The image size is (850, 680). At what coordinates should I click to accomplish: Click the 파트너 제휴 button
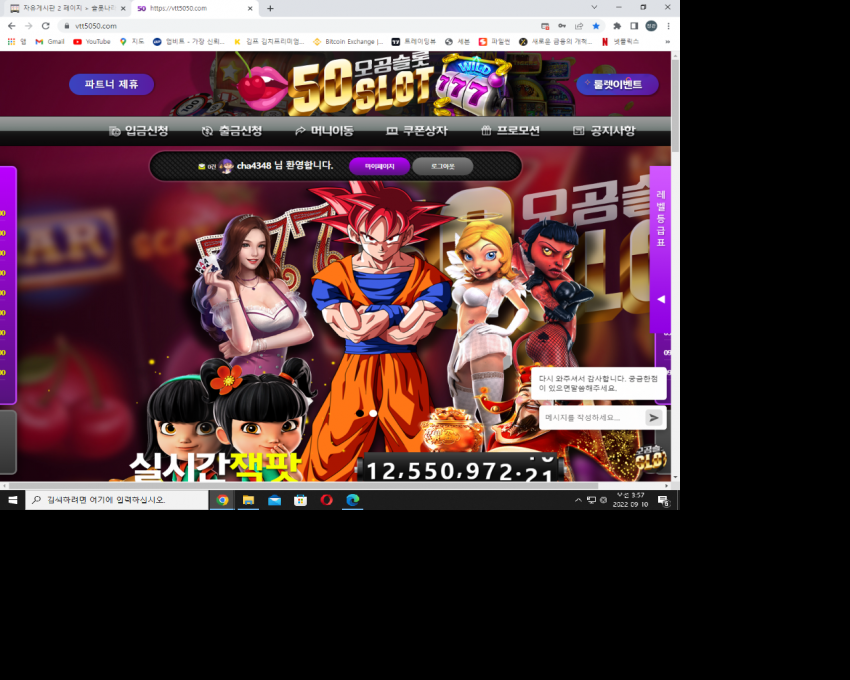pyautogui.click(x=112, y=84)
